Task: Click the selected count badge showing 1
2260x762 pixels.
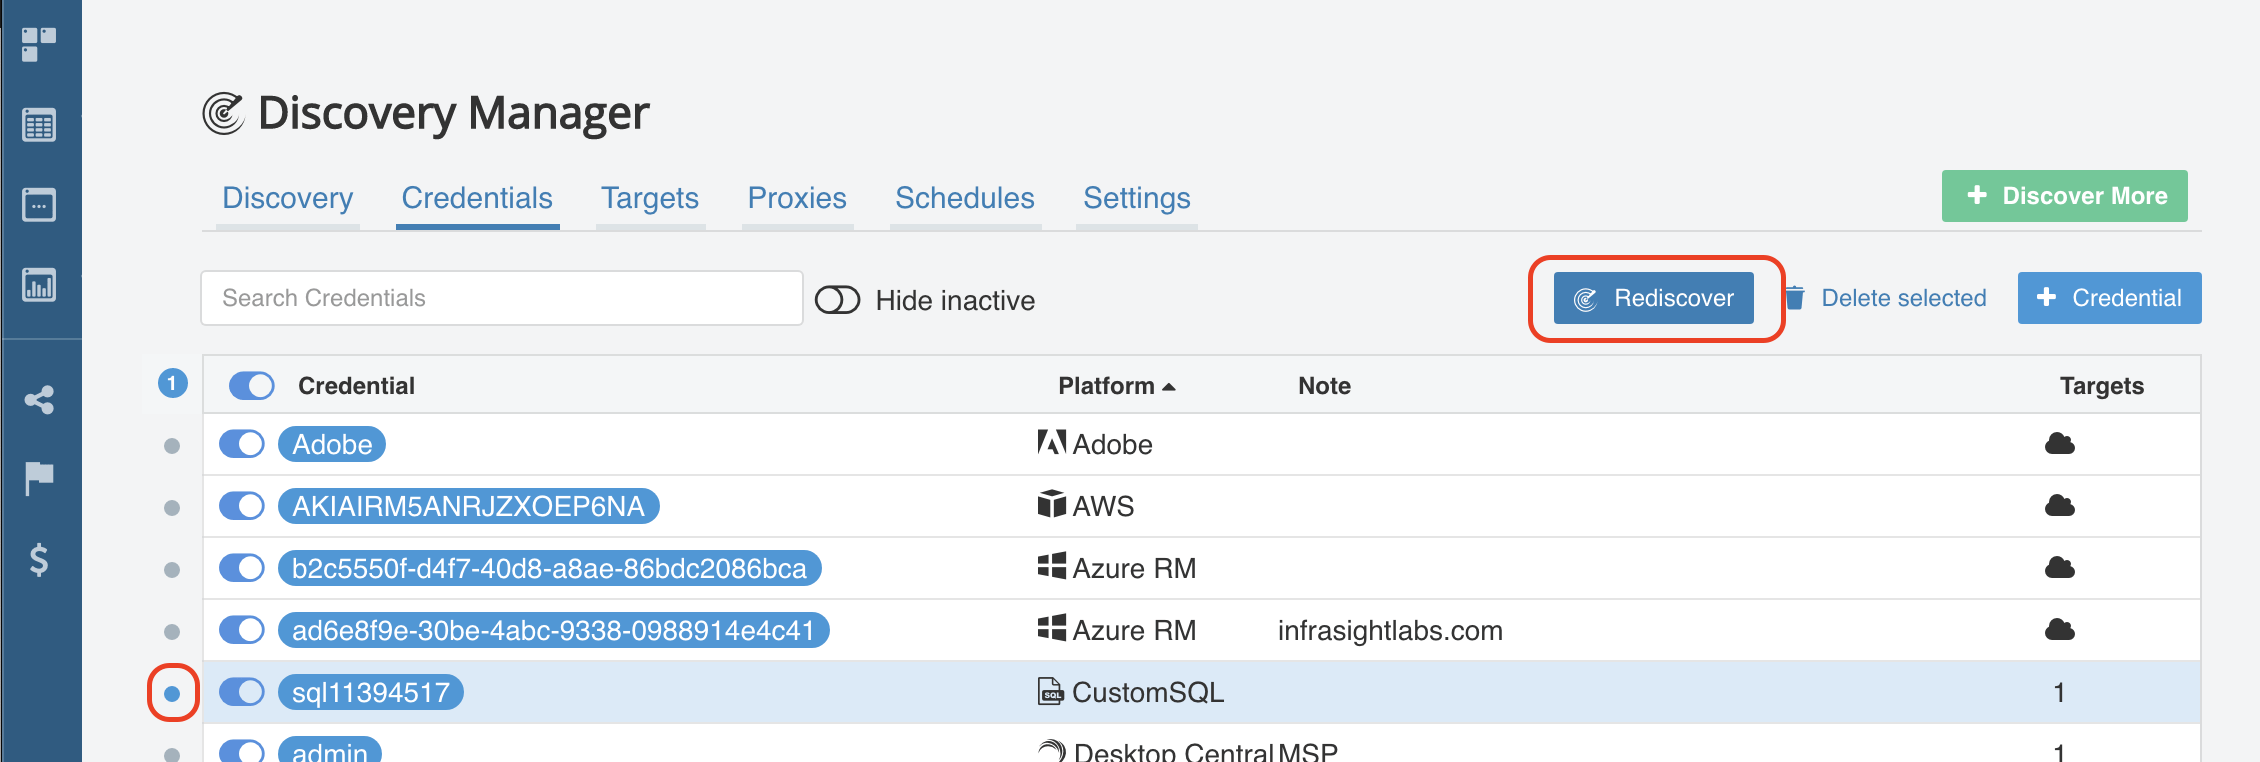Action: [x=172, y=383]
